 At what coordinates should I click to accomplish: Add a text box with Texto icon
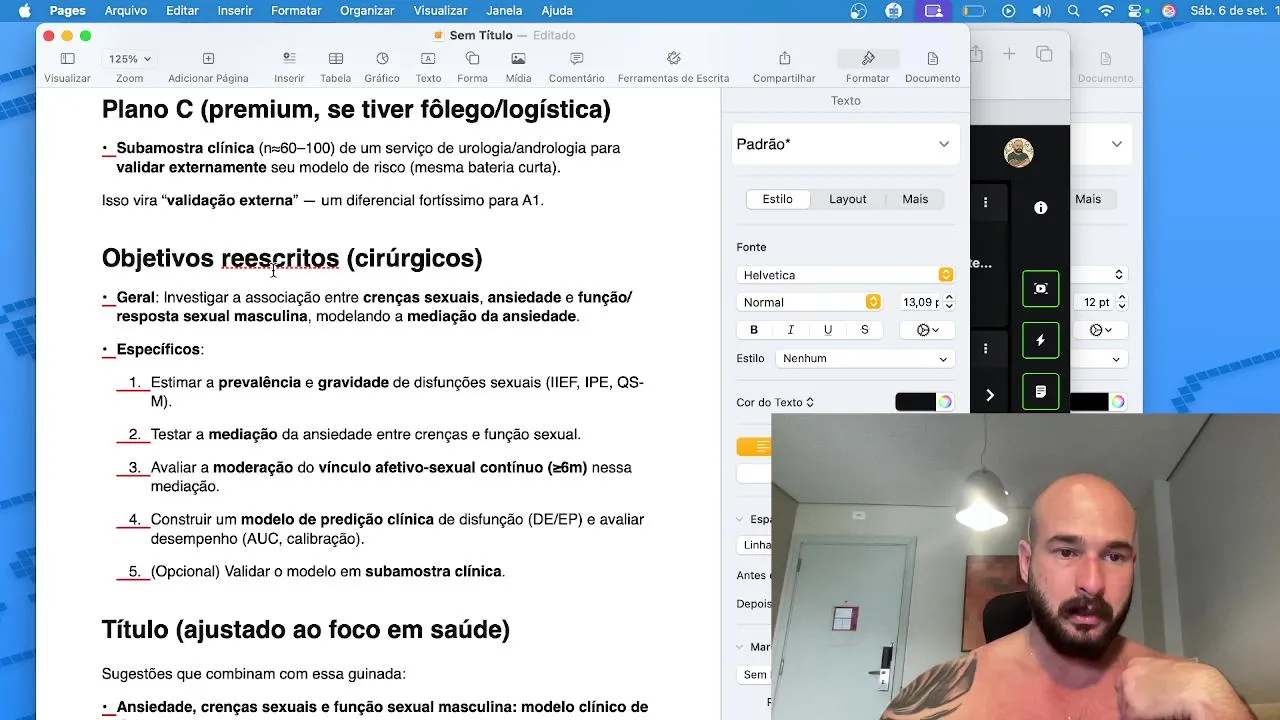coord(428,59)
